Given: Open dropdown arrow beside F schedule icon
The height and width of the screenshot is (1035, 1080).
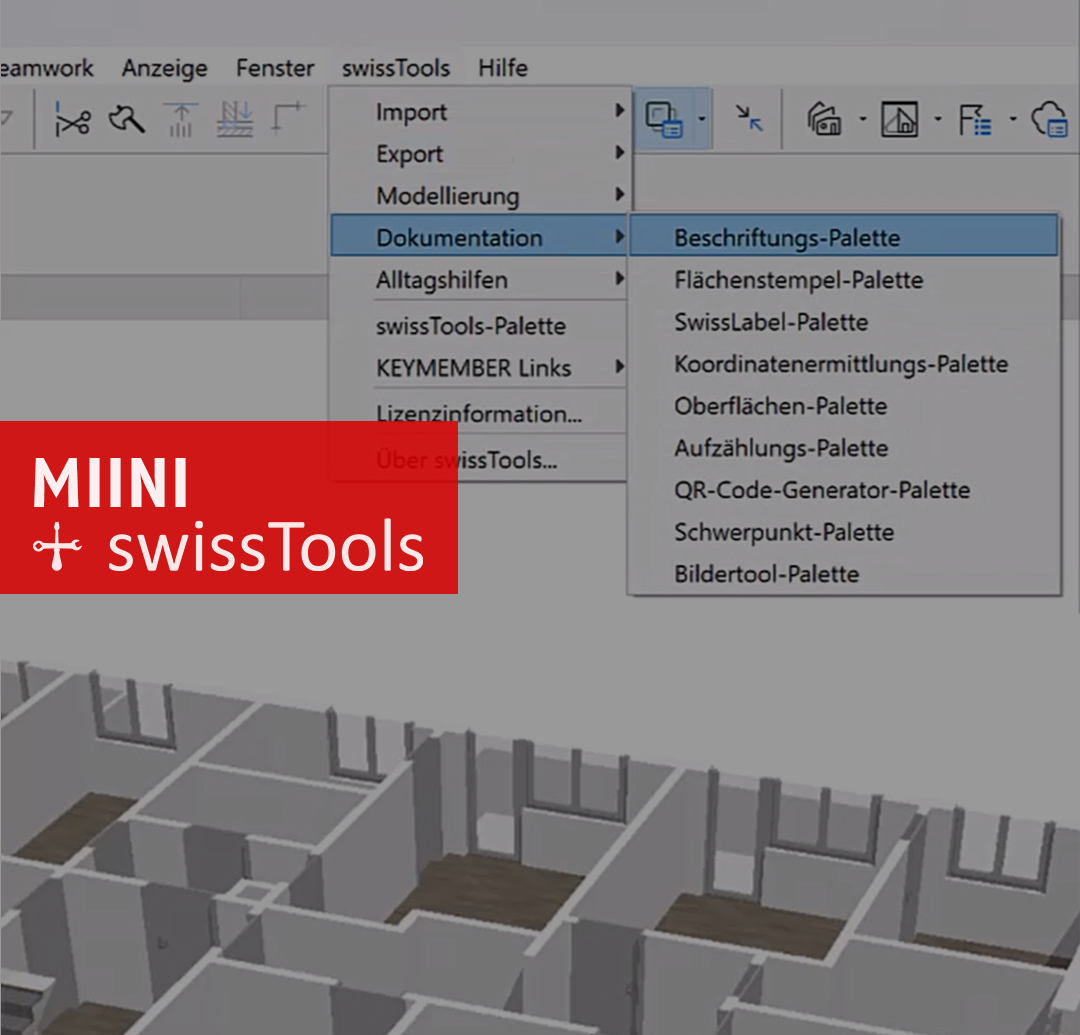Looking at the screenshot, I should (1012, 118).
